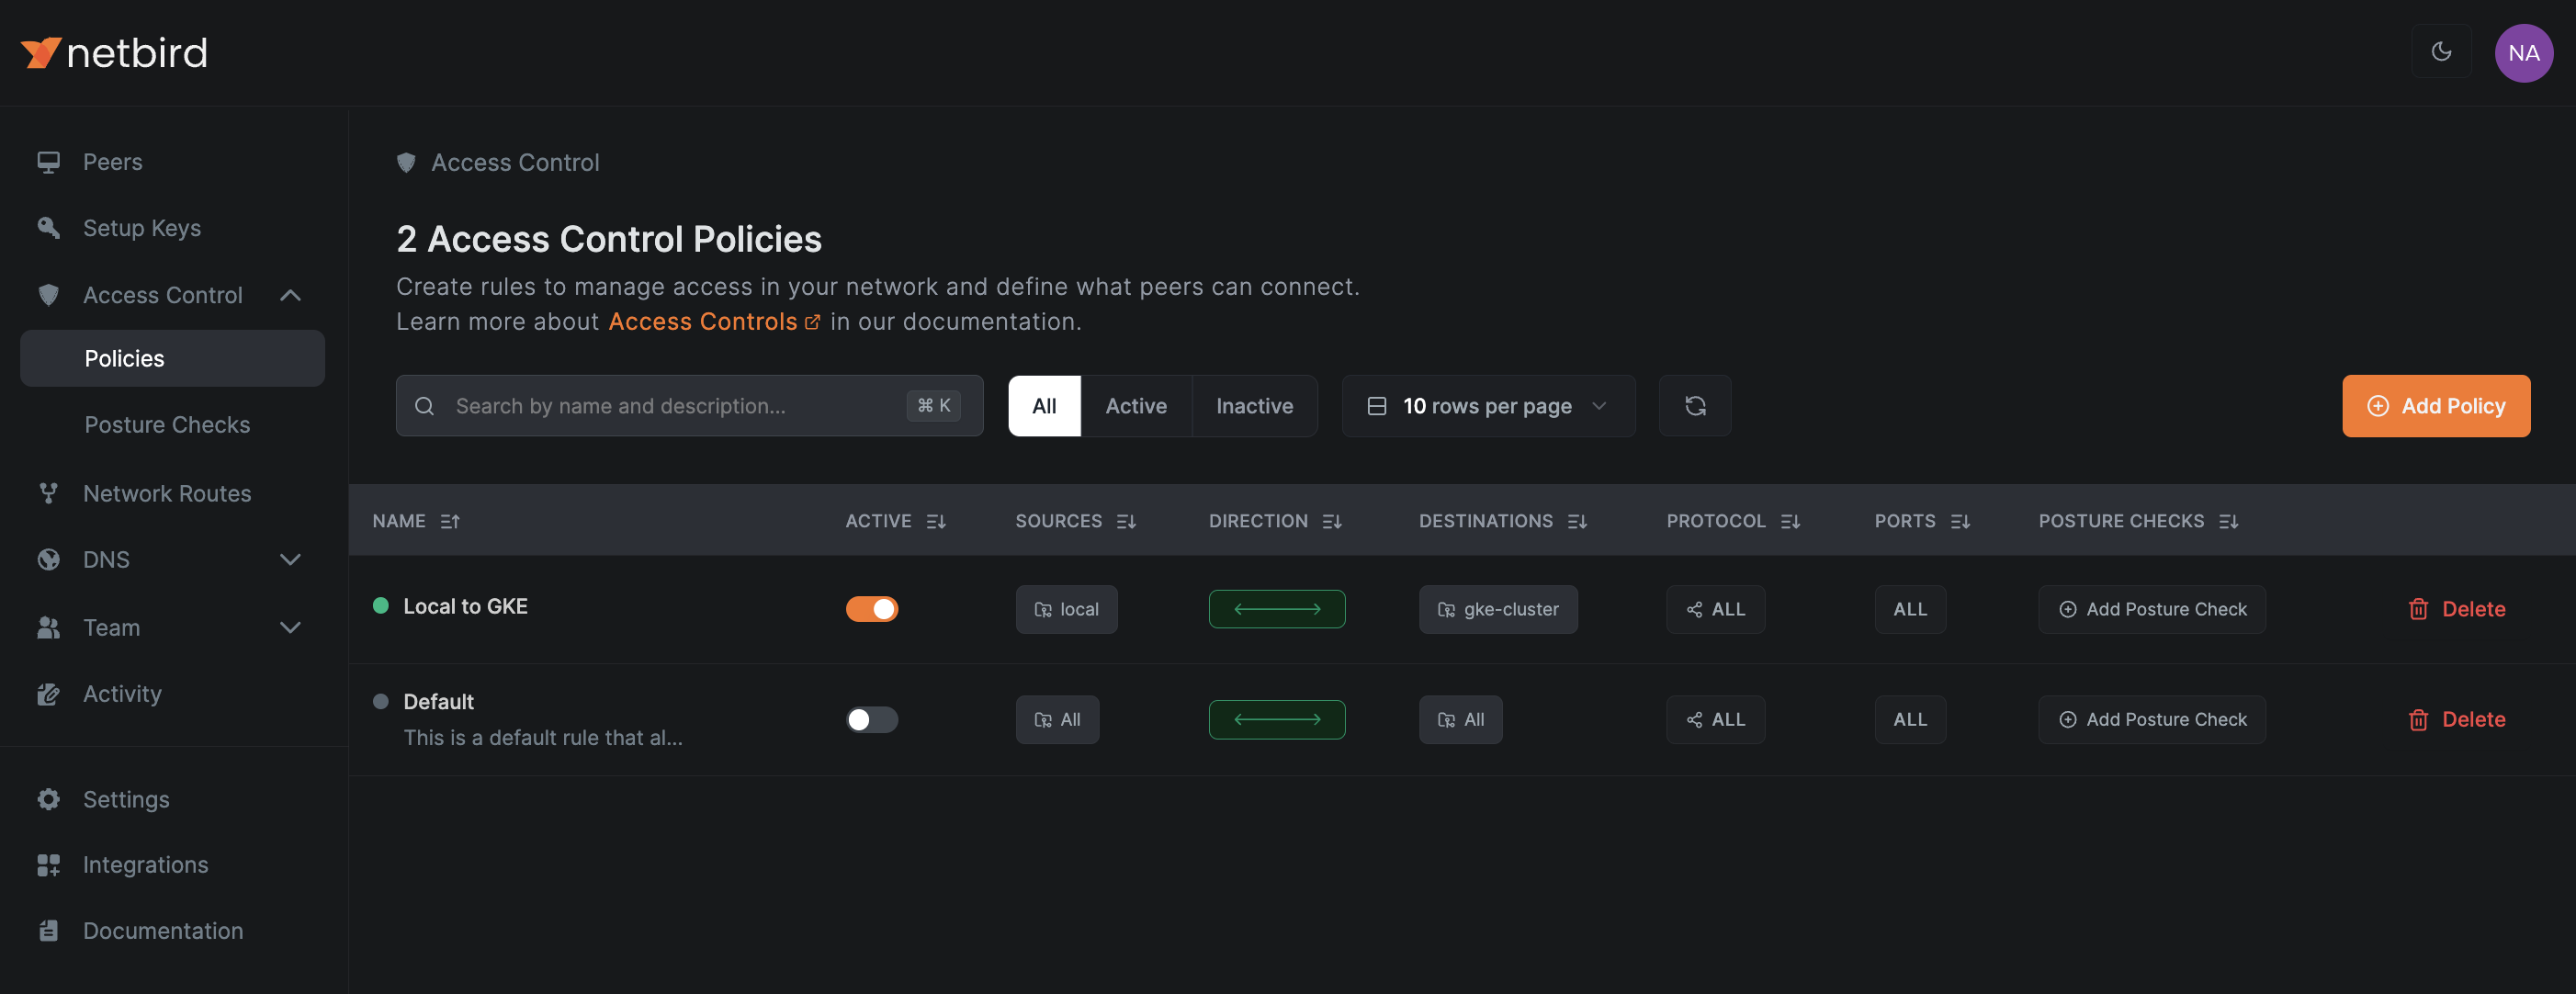Click the Netbird logo
2576x994 pixels.
pos(113,52)
